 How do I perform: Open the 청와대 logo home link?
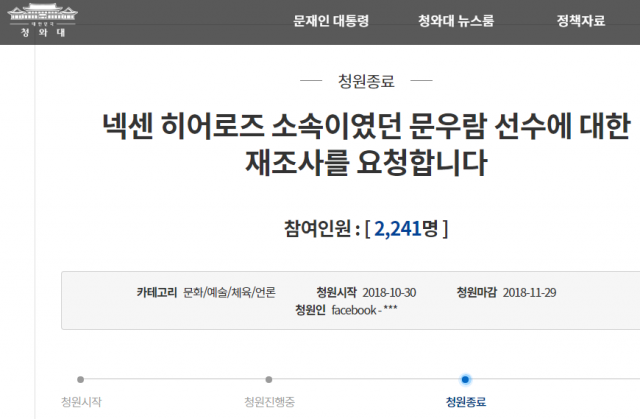pyautogui.click(x=42, y=20)
